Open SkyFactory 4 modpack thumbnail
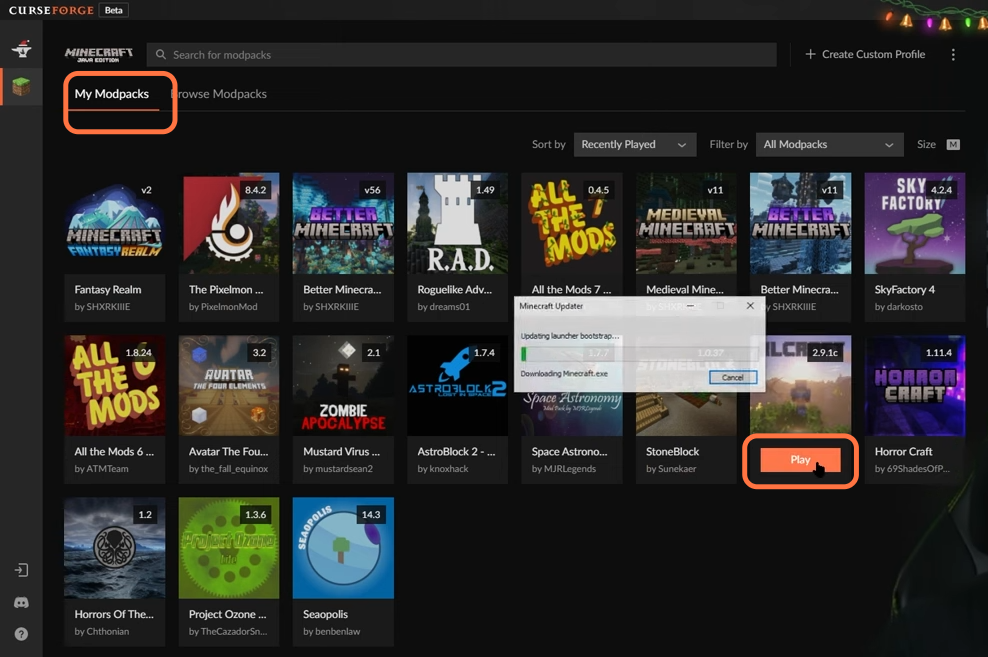The image size is (988, 657). click(x=914, y=223)
